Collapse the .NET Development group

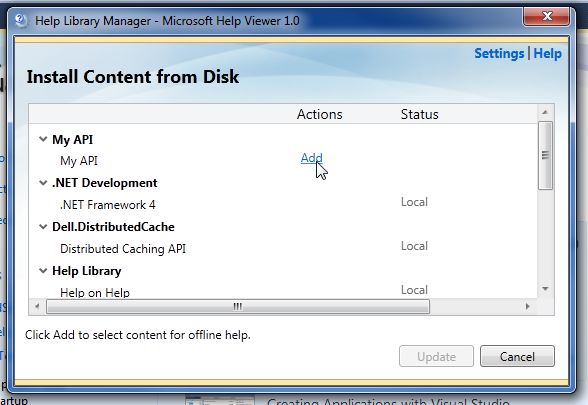[43, 183]
